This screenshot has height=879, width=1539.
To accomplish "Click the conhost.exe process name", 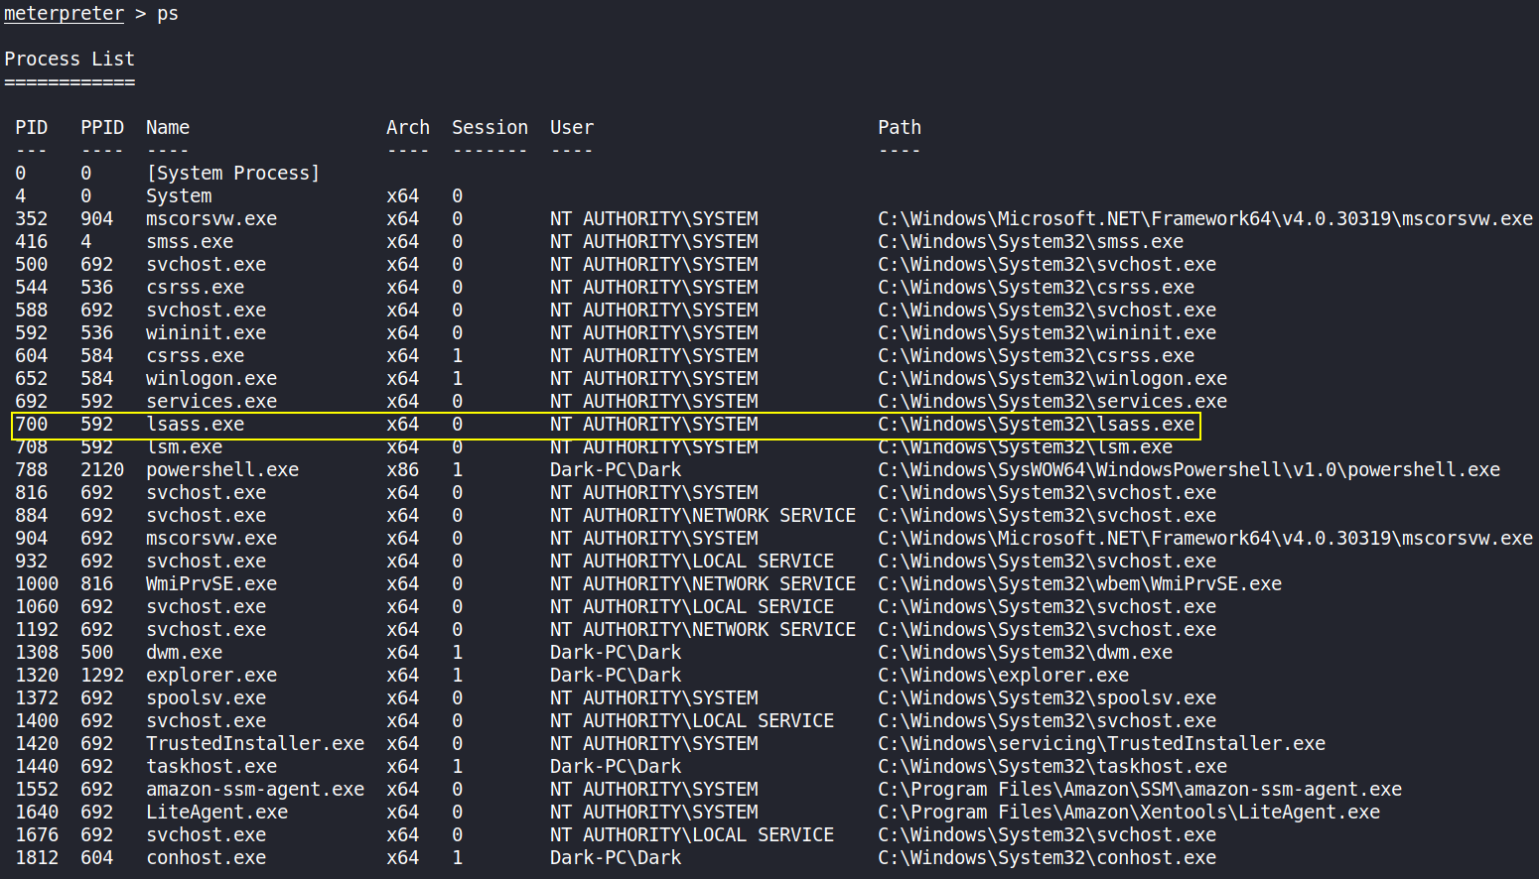I will click(x=206, y=858).
